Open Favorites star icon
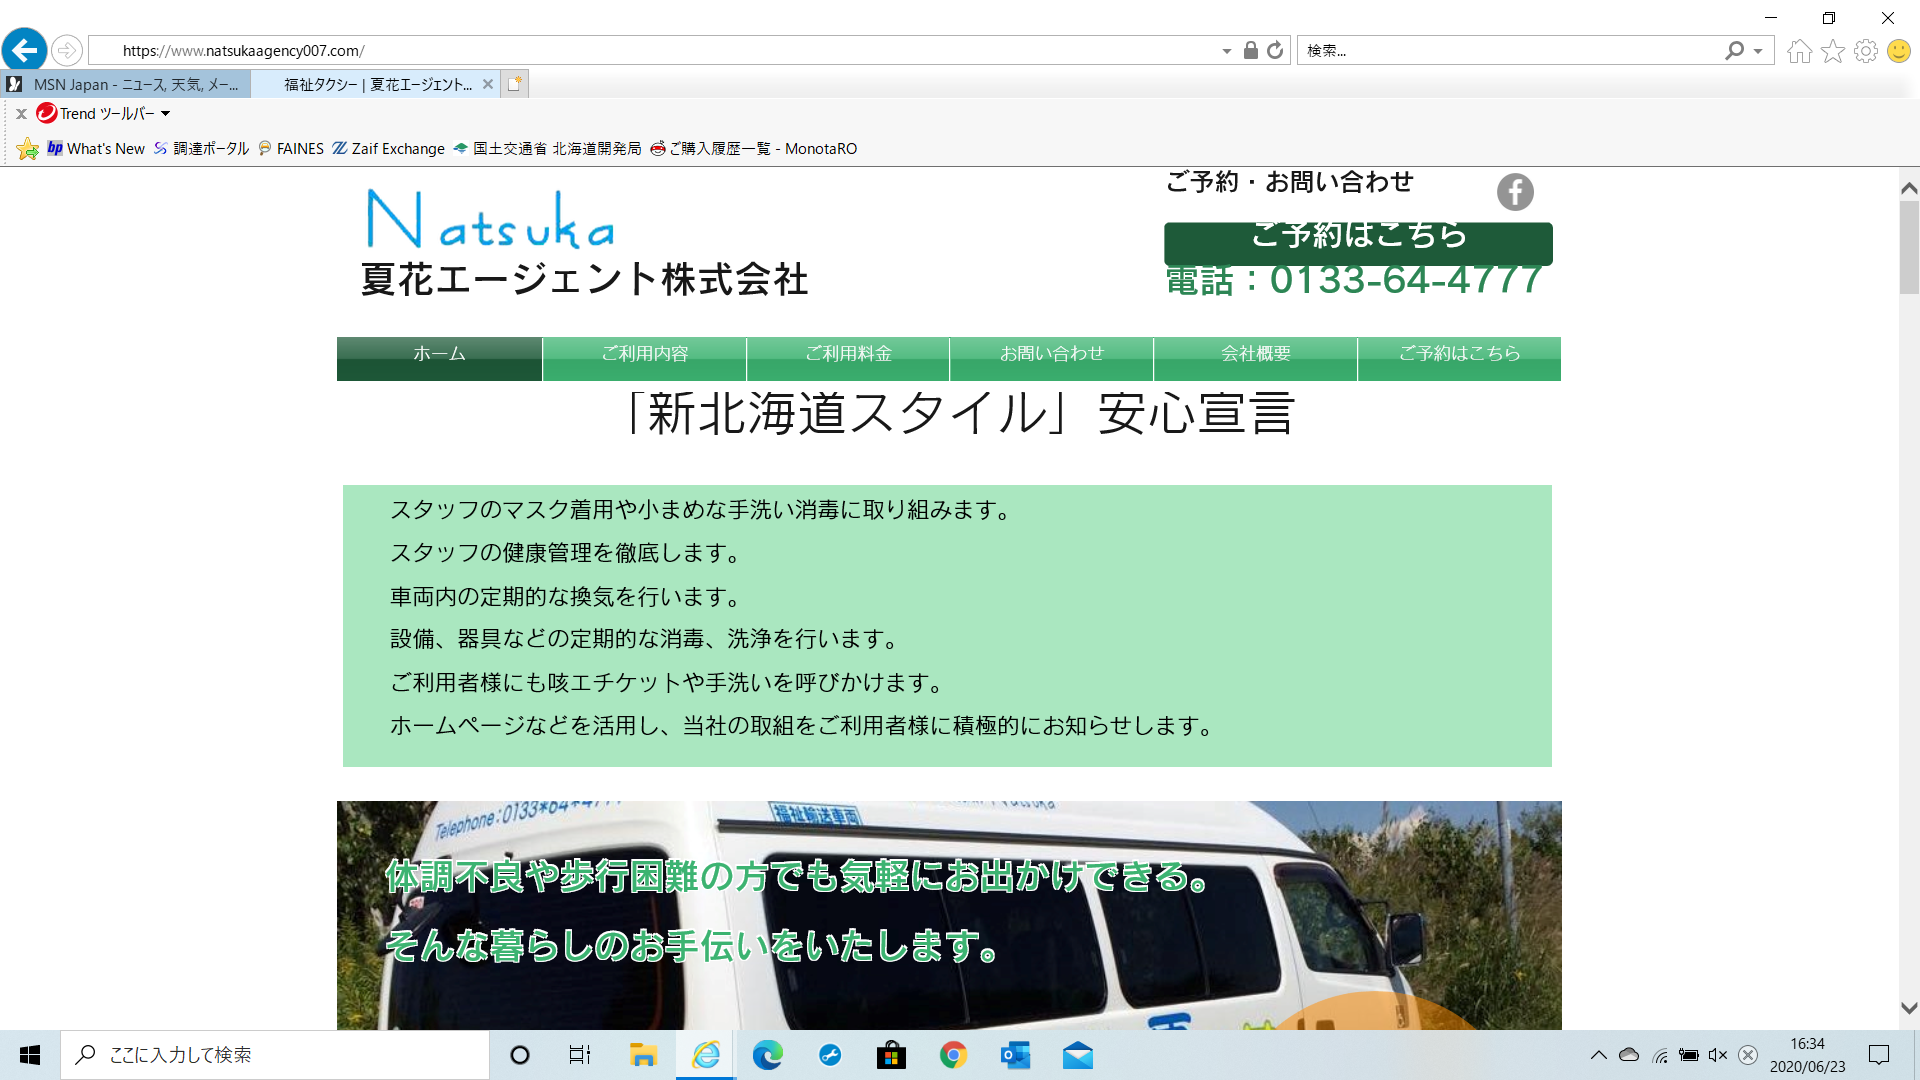Viewport: 1920px width, 1080px height. pos(1833,51)
